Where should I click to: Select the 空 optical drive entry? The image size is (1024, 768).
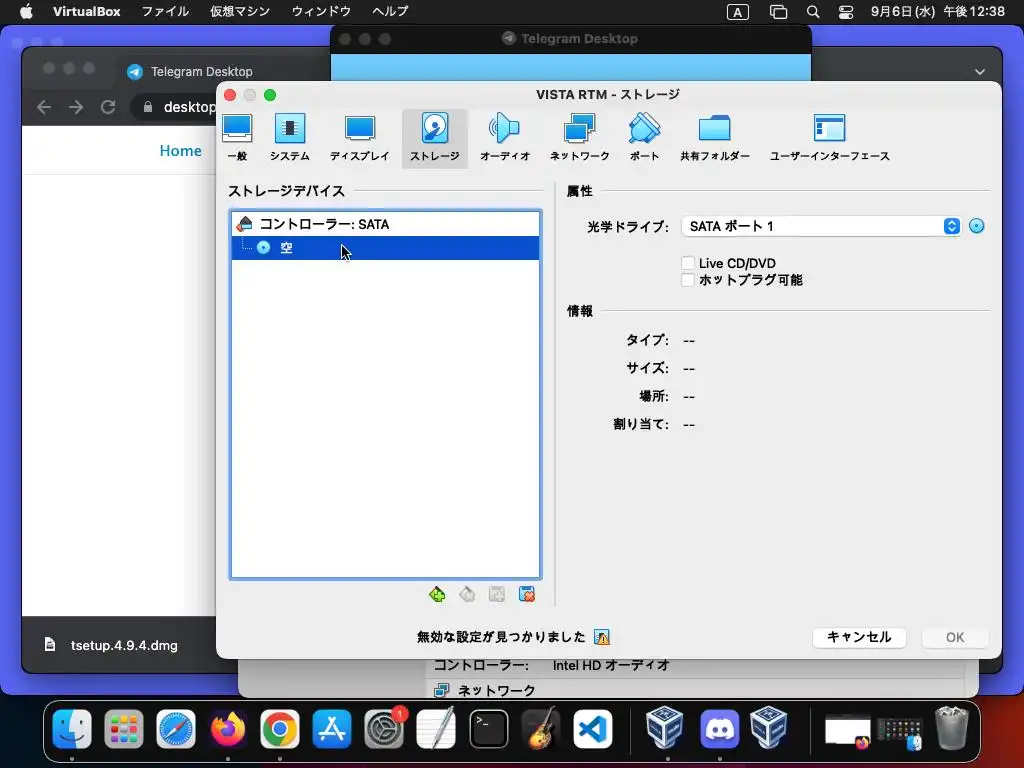click(x=385, y=248)
